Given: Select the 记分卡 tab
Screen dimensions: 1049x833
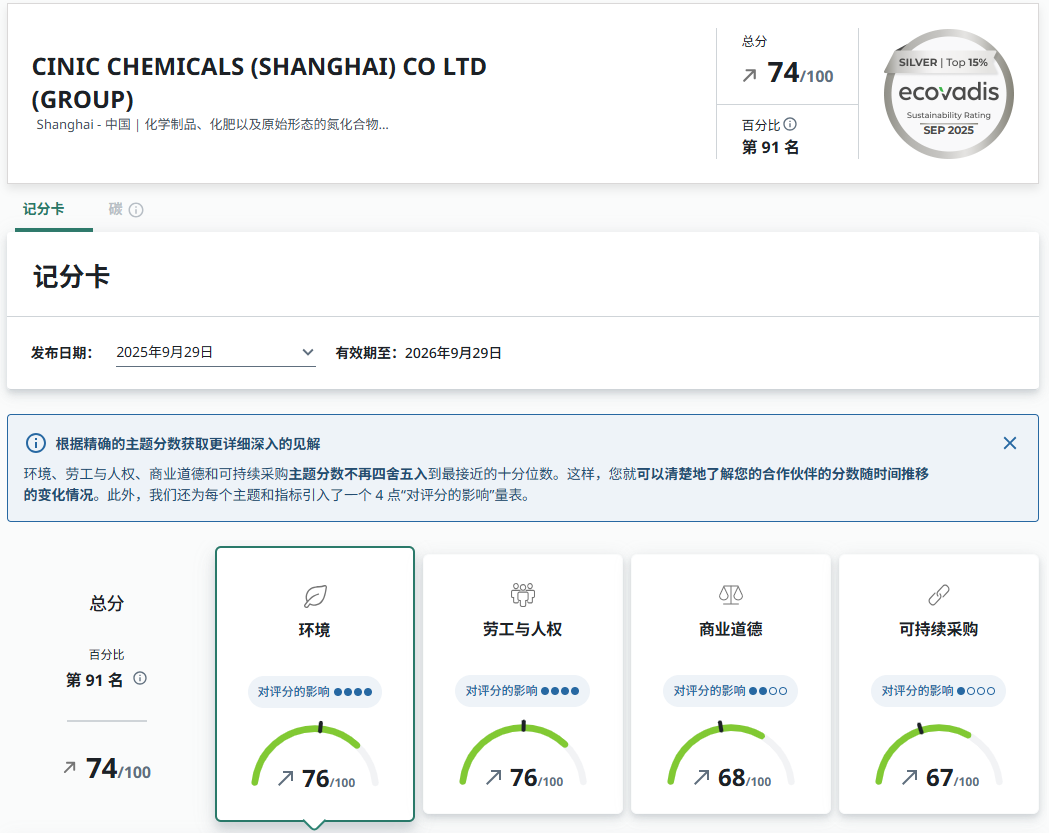Looking at the screenshot, I should 44,209.
